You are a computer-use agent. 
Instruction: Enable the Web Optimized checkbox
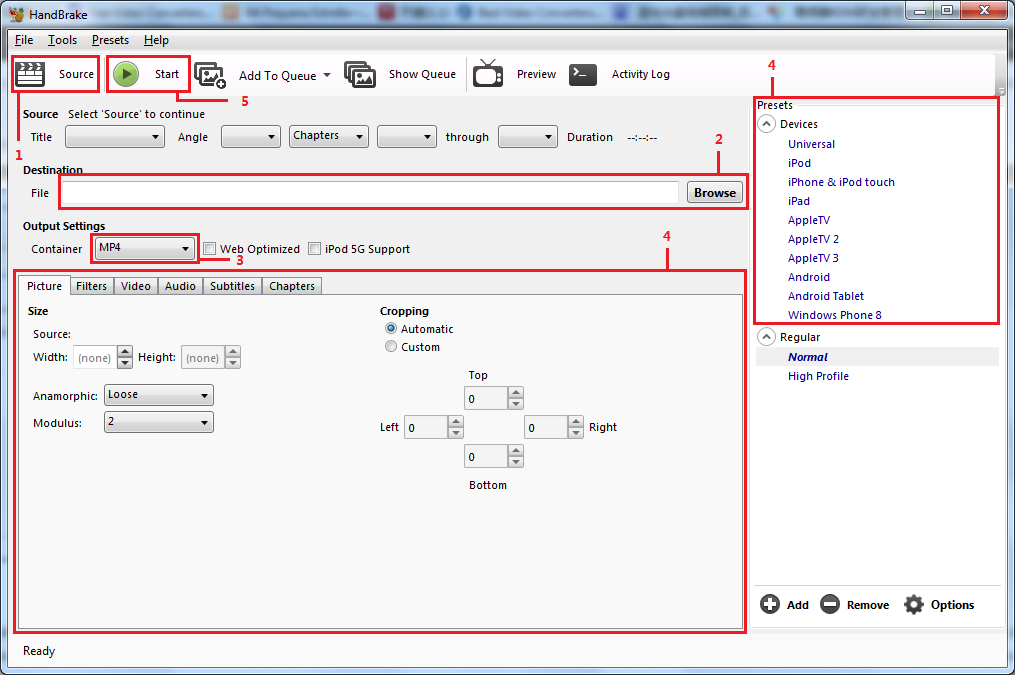(210, 249)
